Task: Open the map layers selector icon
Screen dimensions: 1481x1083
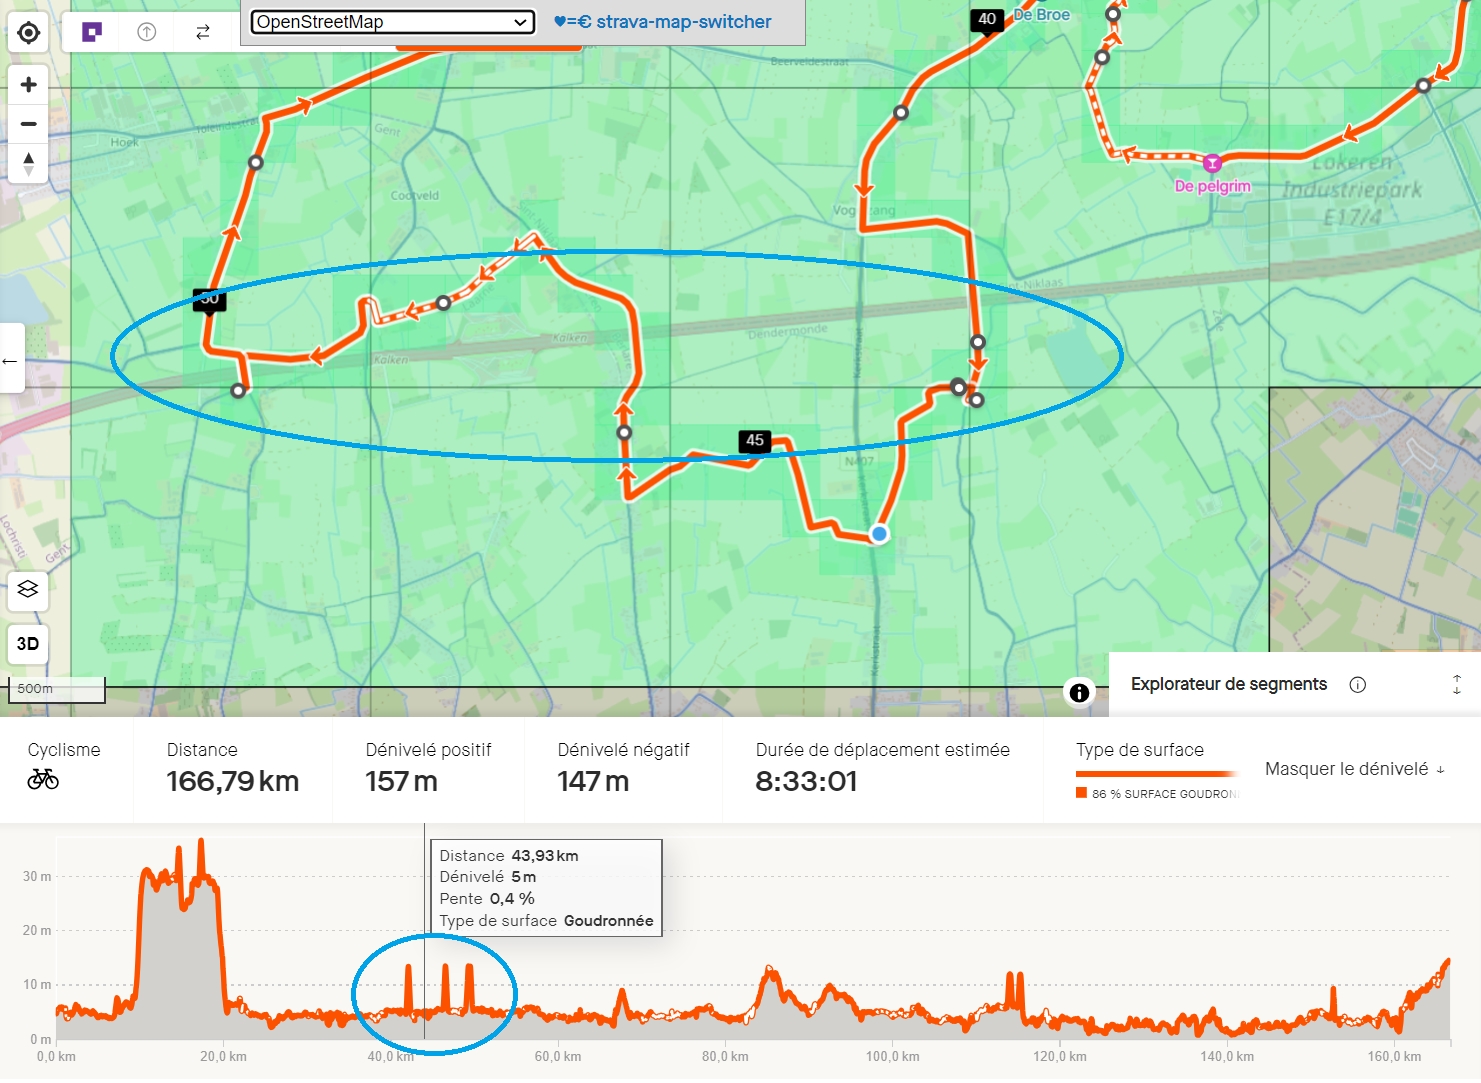Action: point(28,590)
